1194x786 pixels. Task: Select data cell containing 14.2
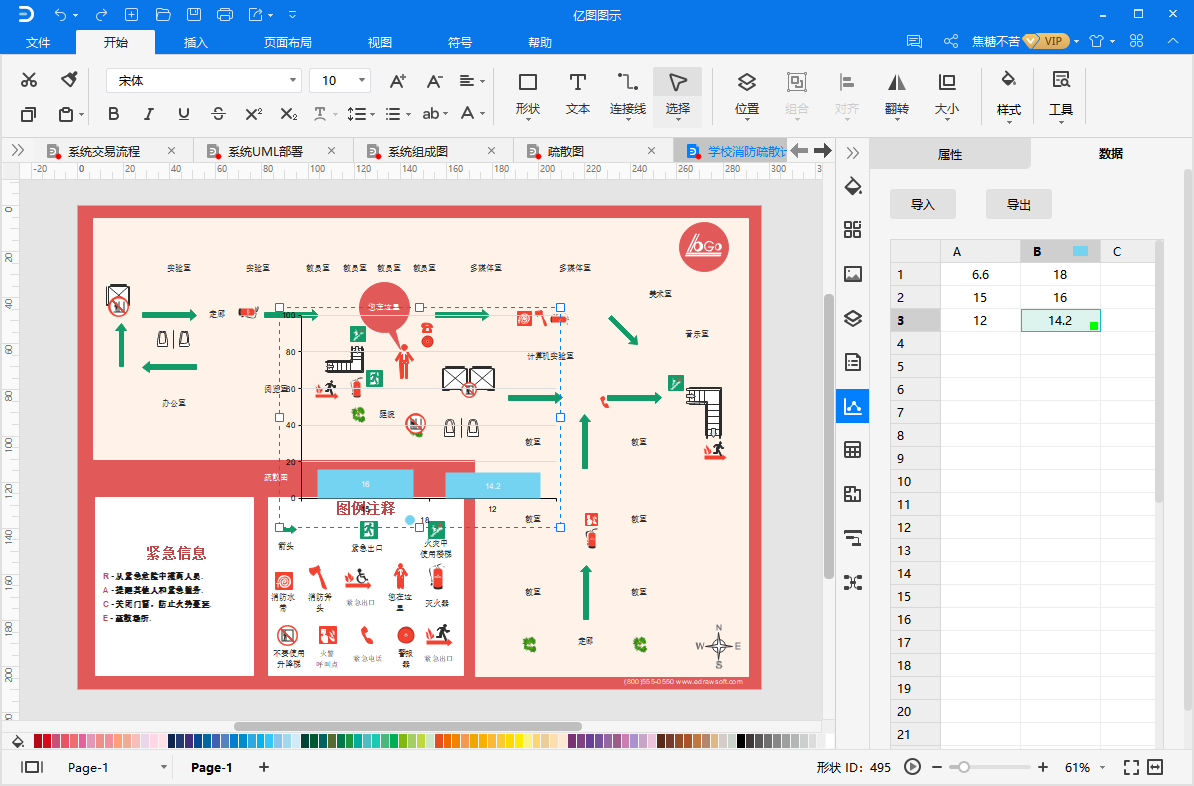(x=1060, y=321)
